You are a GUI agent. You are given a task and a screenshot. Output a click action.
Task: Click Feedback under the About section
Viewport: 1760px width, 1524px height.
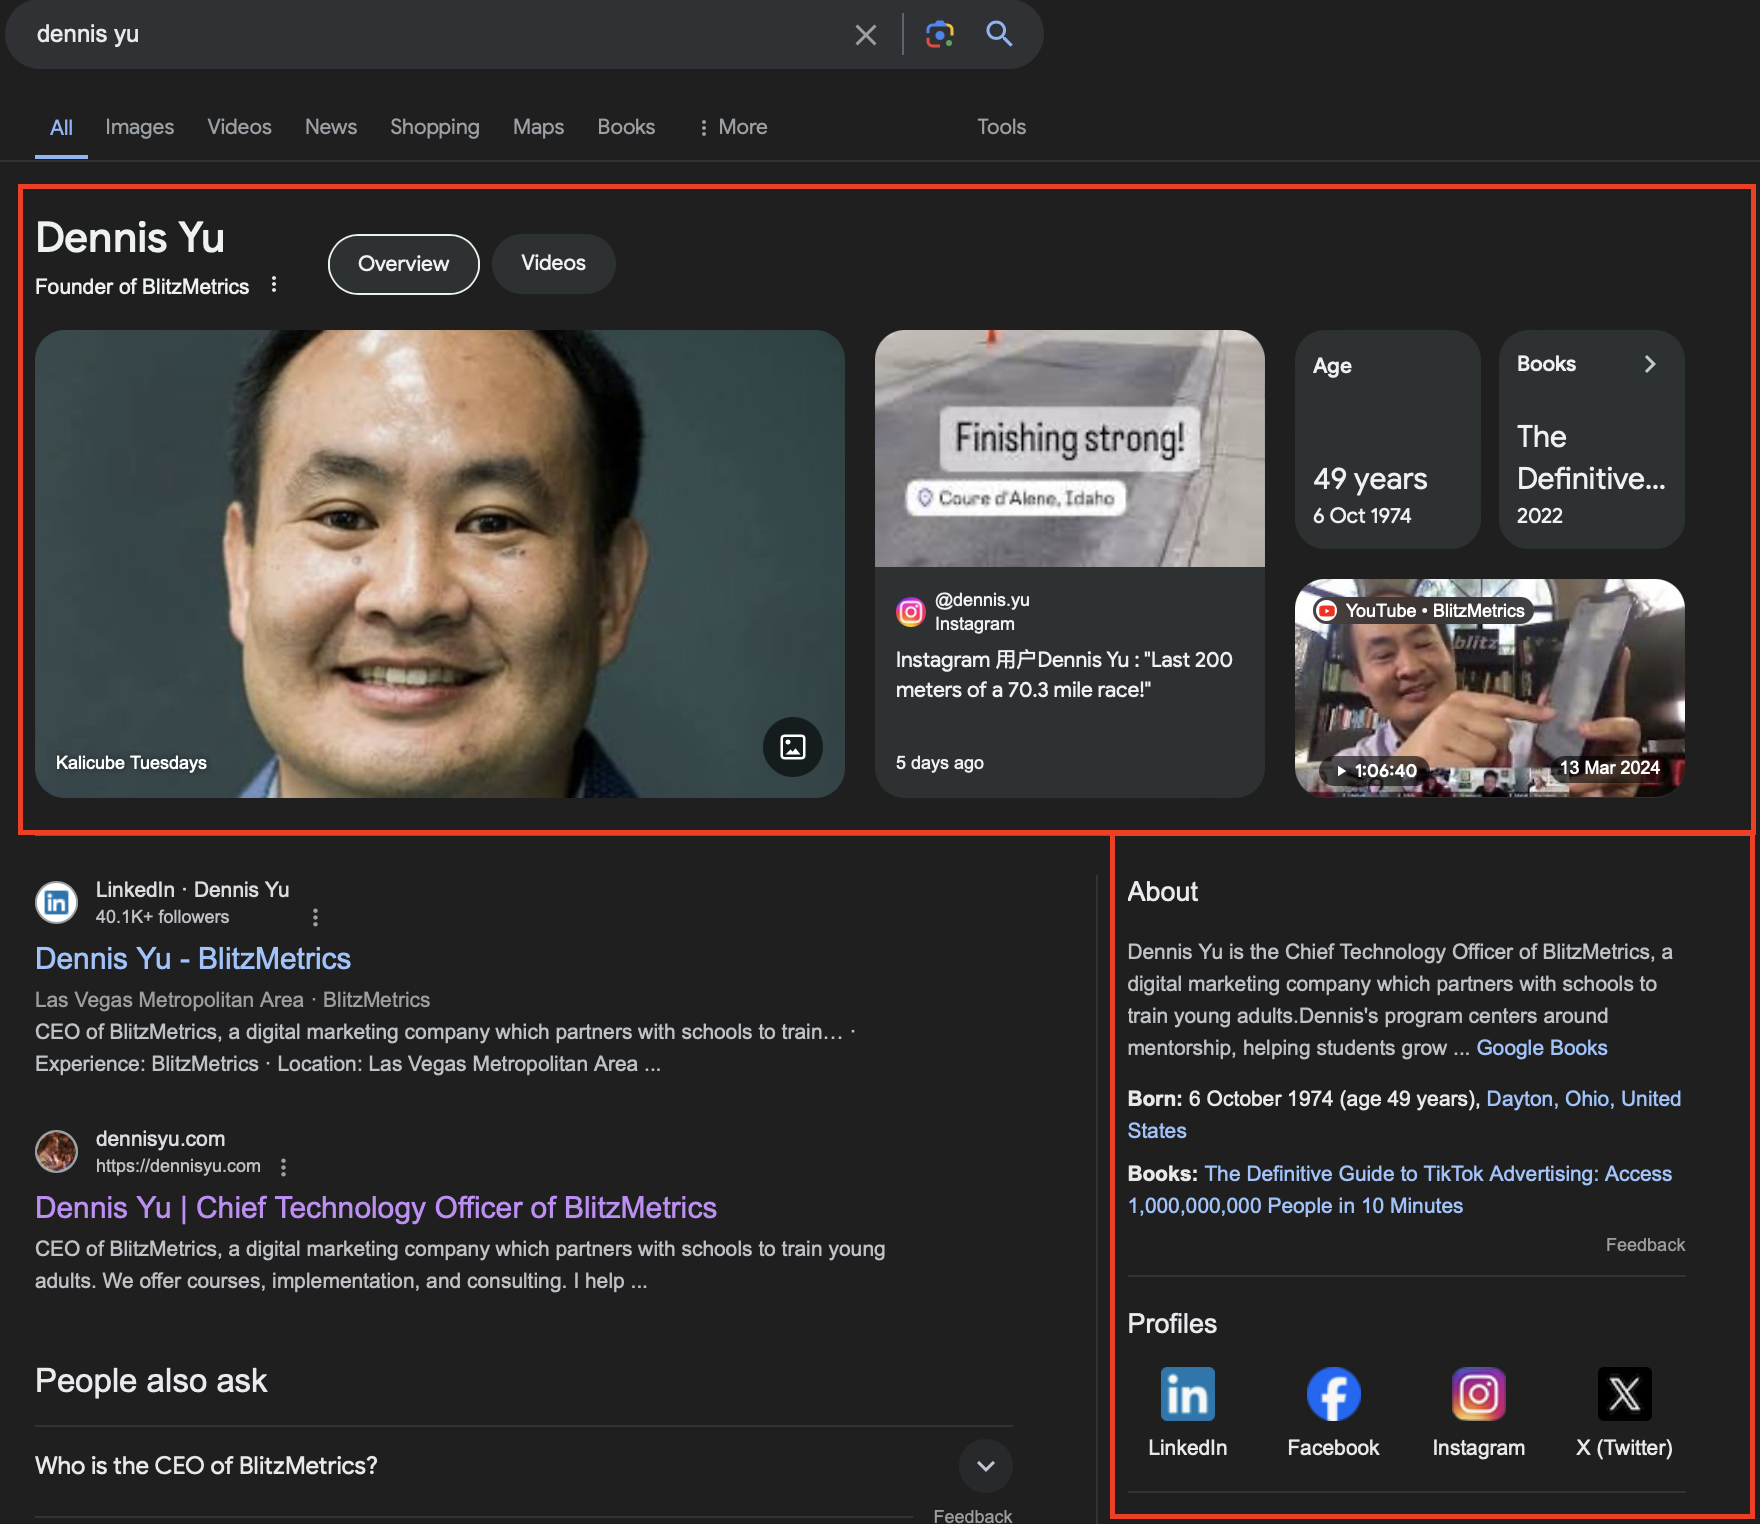pyautogui.click(x=1645, y=1244)
